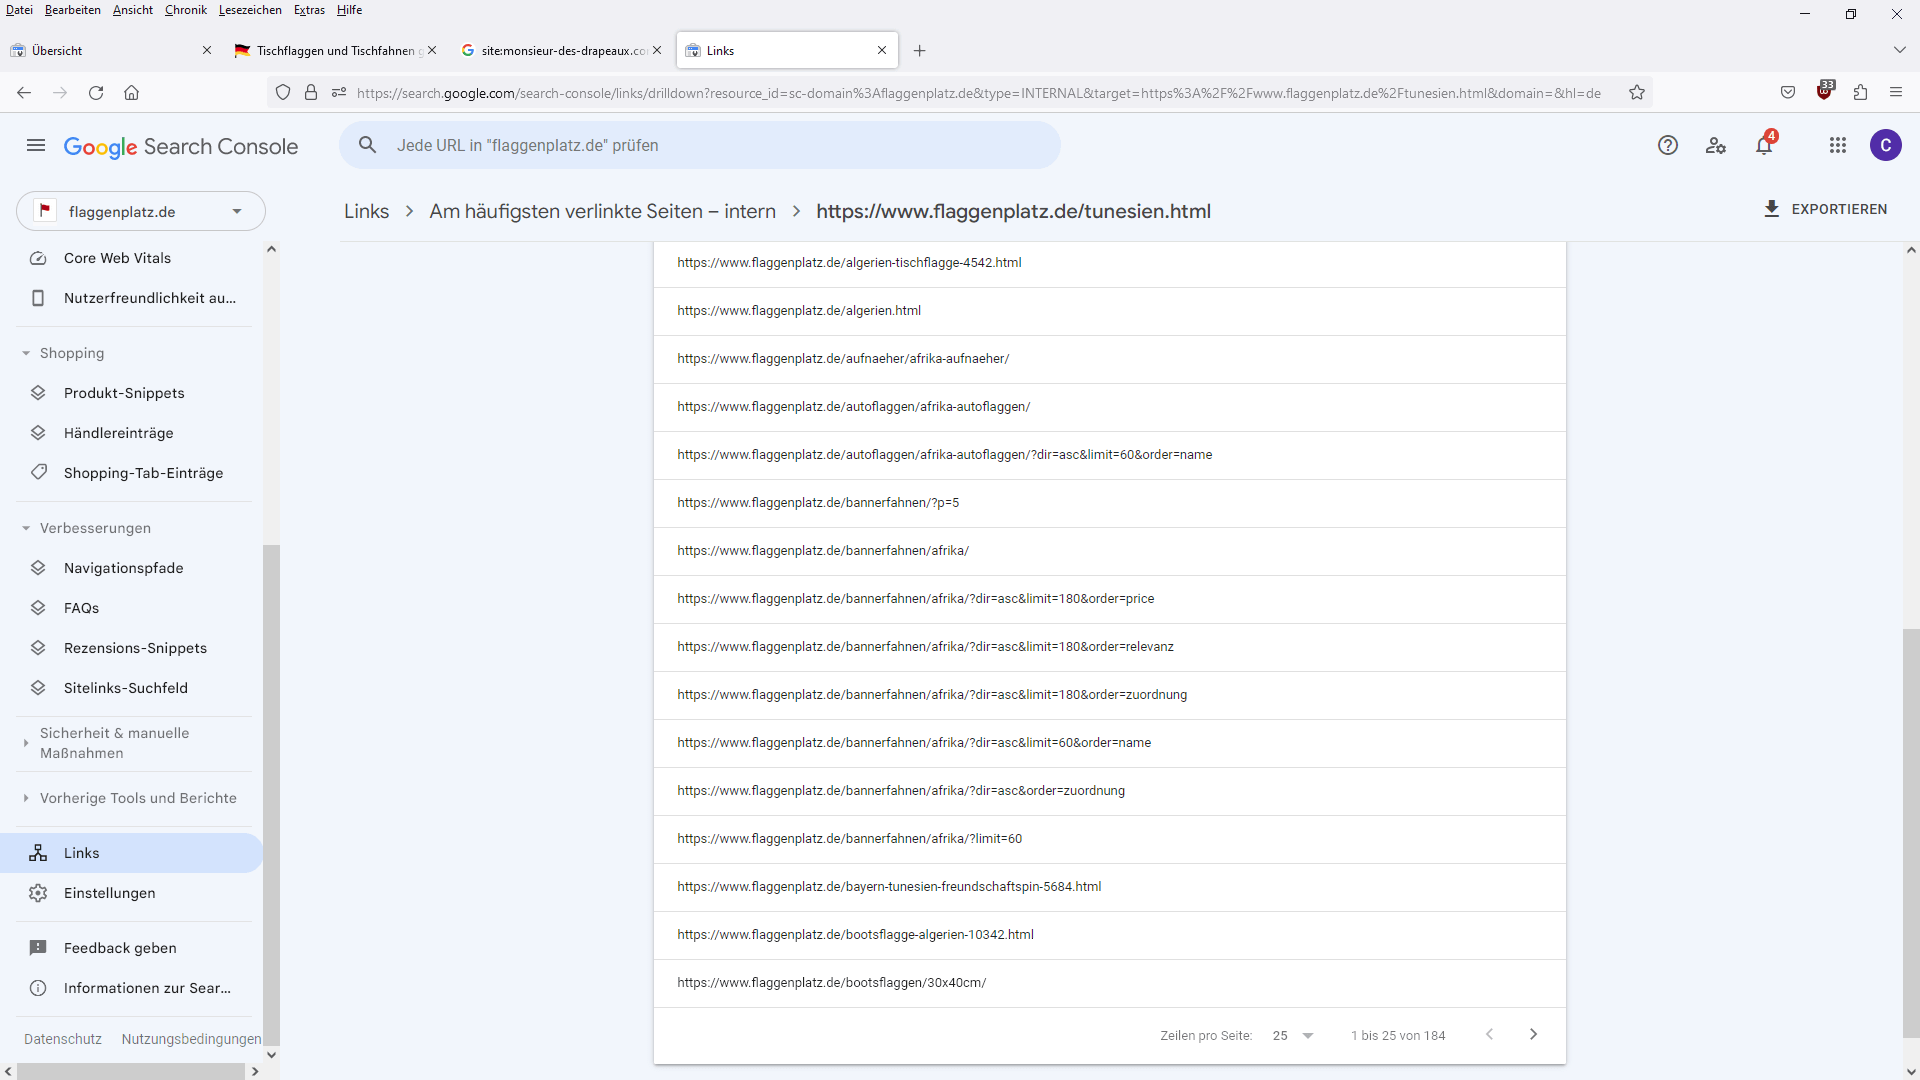This screenshot has width=1920, height=1080.
Task: Open the Lesezeichen menu
Action: pos(250,10)
